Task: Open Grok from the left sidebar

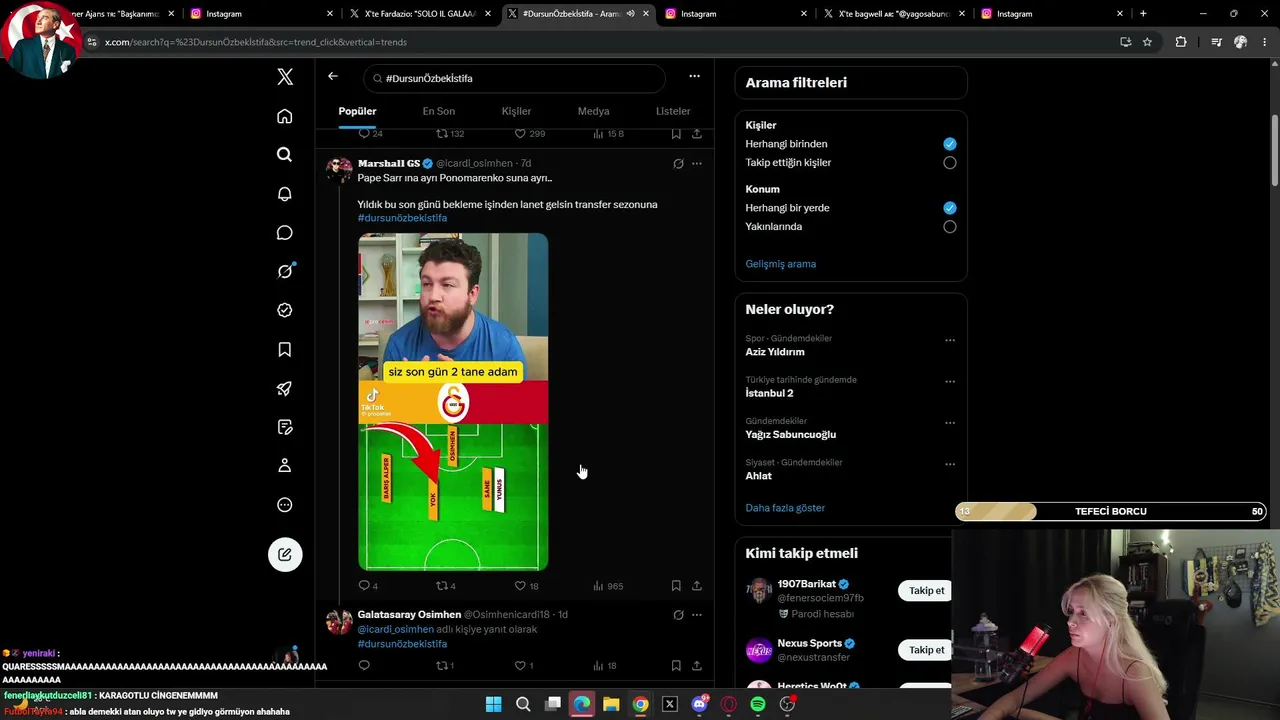Action: point(285,271)
